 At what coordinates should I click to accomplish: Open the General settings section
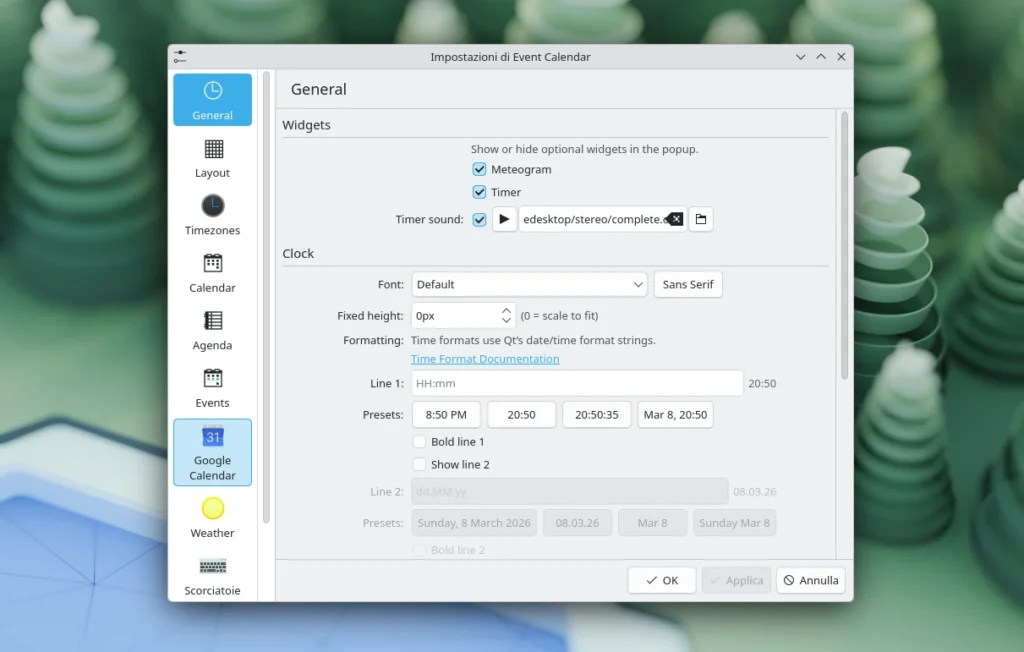pyautogui.click(x=212, y=99)
